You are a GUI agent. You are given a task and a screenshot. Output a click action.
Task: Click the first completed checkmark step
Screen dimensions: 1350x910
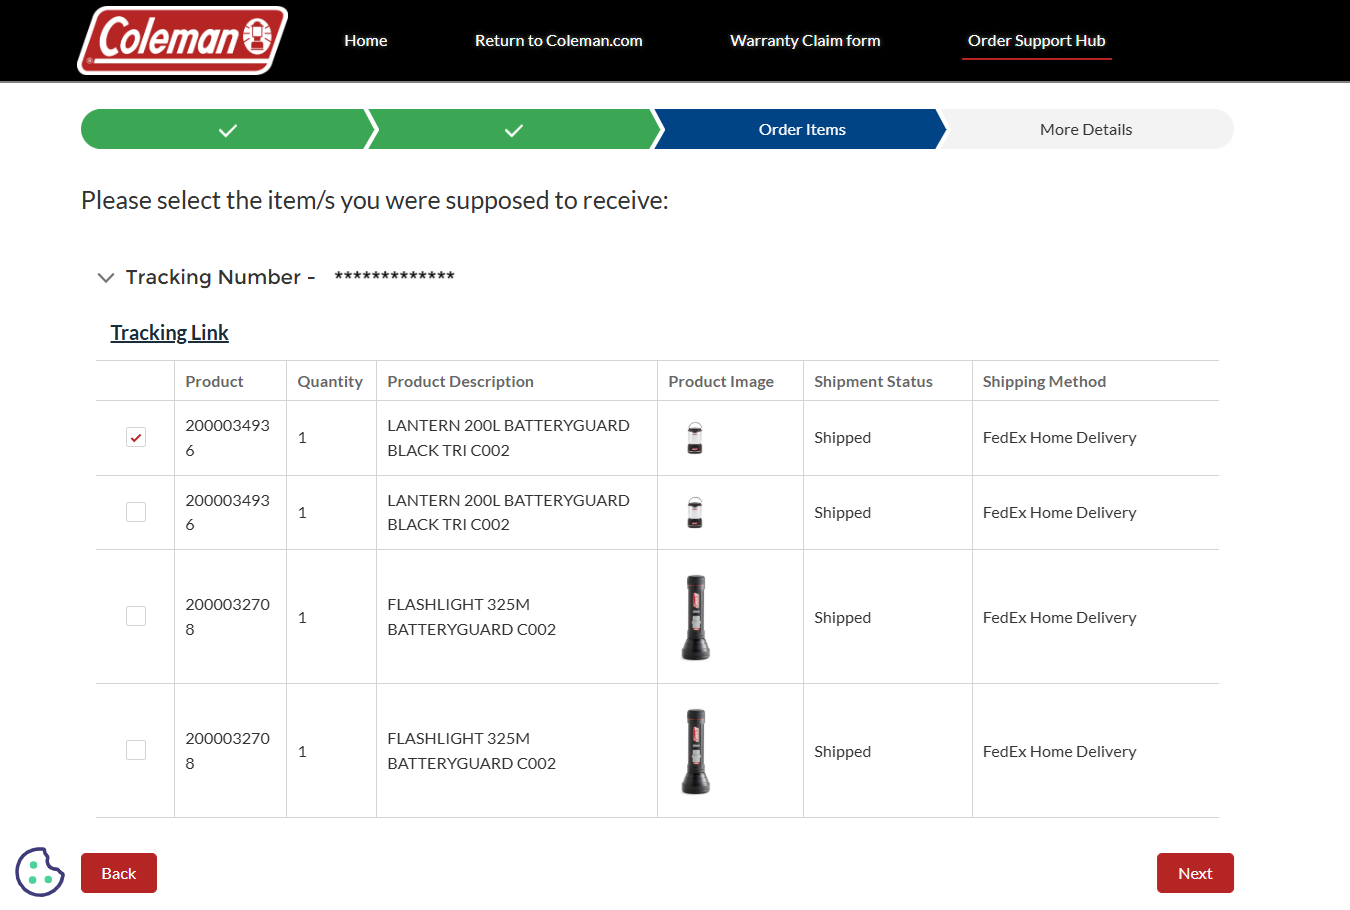coord(228,129)
